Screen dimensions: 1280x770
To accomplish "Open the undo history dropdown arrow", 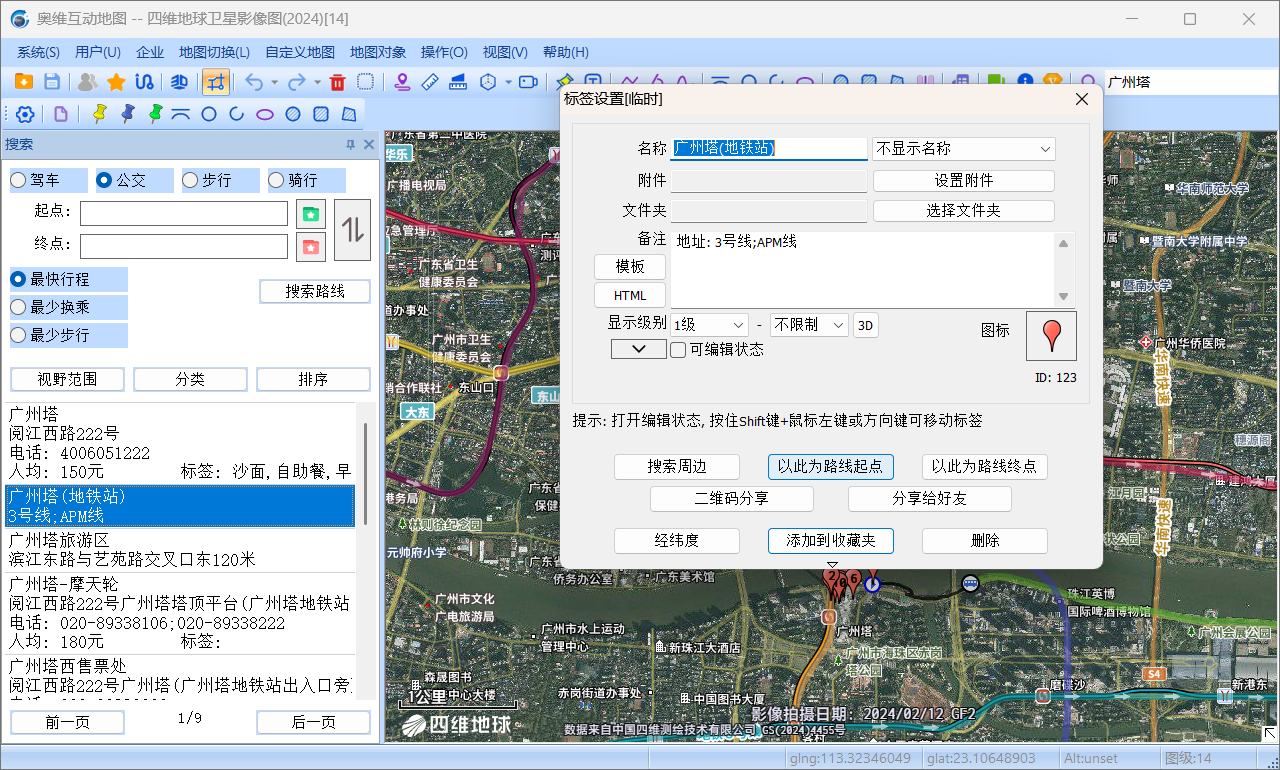I will point(274,83).
